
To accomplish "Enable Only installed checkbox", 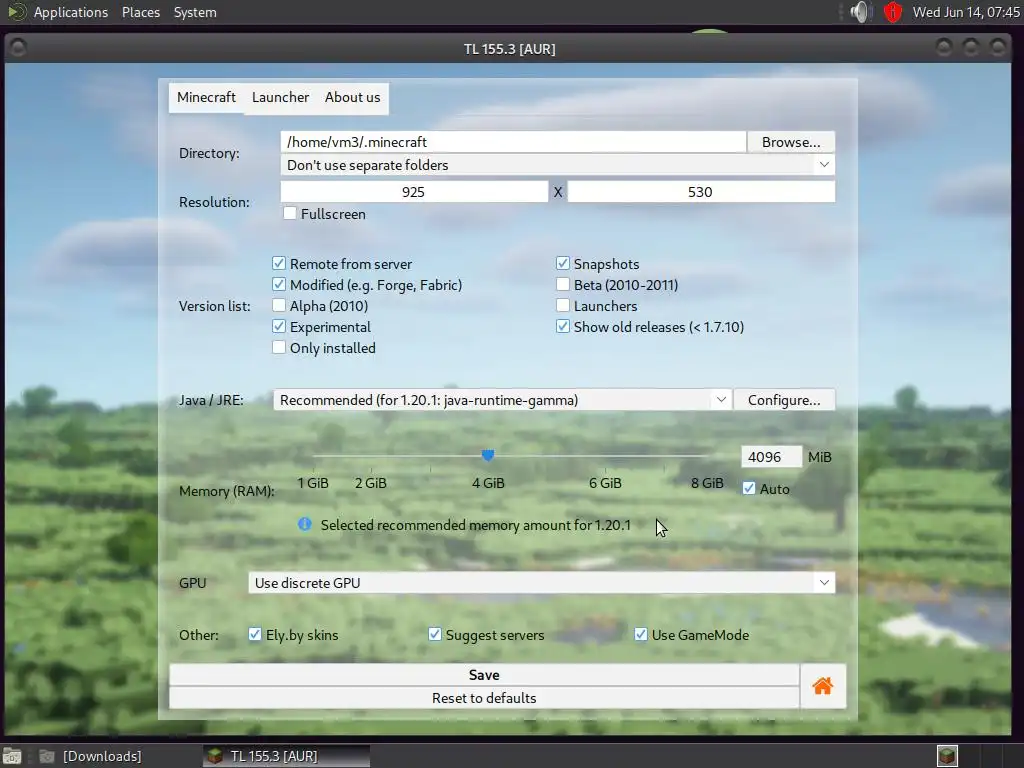I will coord(279,347).
